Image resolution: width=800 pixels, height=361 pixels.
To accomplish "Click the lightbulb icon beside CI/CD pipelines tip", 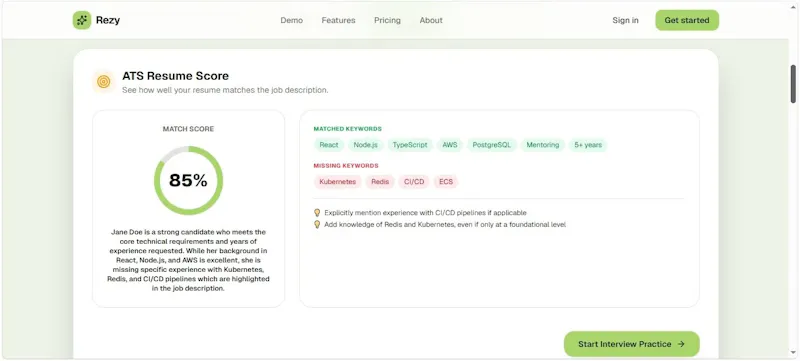I will coord(317,213).
